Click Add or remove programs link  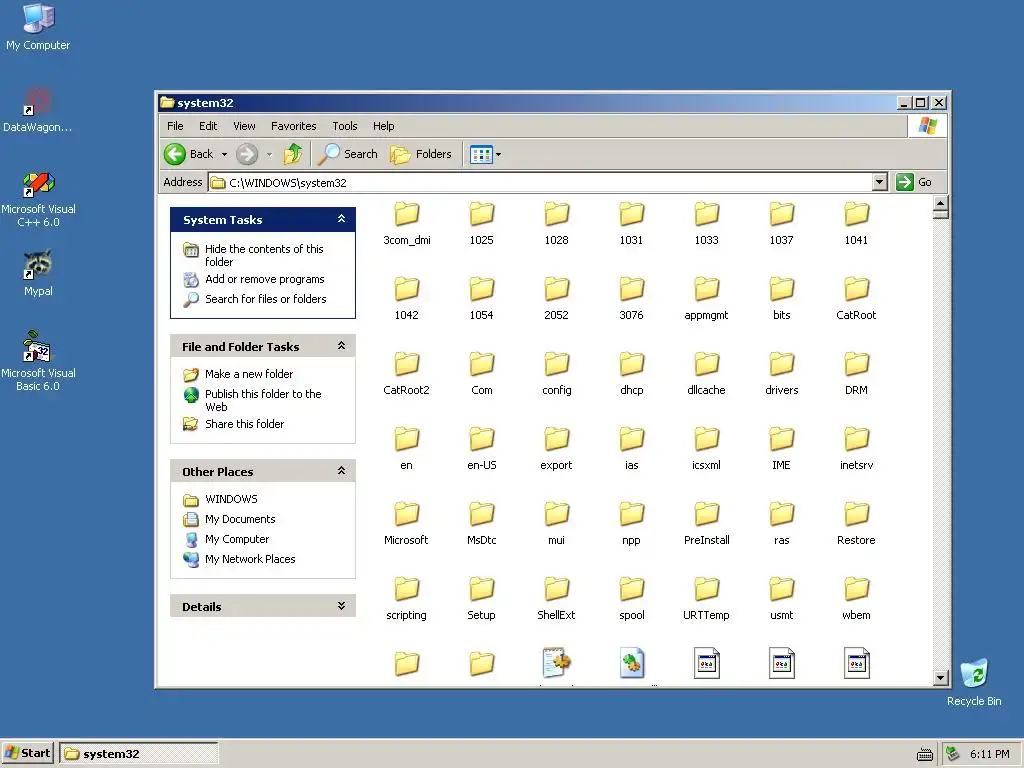264,279
